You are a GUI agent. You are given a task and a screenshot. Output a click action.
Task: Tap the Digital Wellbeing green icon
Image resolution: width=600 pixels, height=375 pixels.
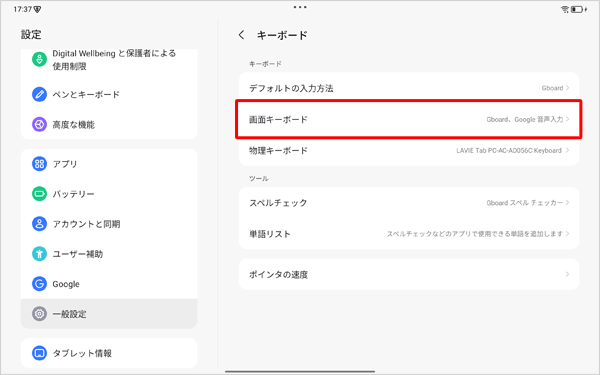tap(39, 59)
